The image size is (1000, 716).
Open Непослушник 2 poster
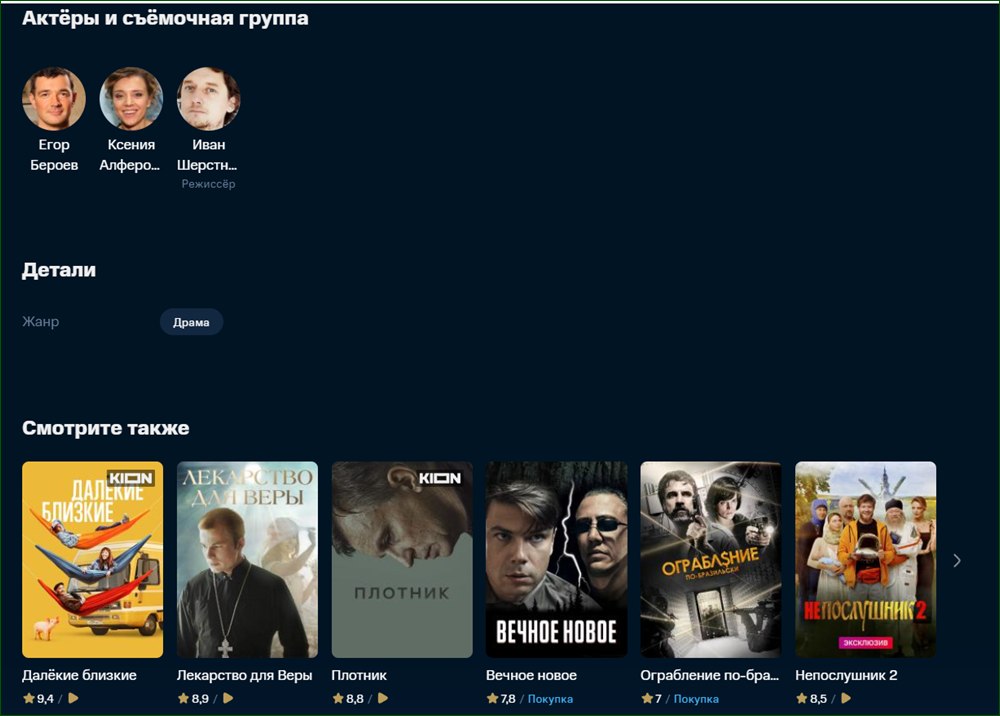point(865,559)
